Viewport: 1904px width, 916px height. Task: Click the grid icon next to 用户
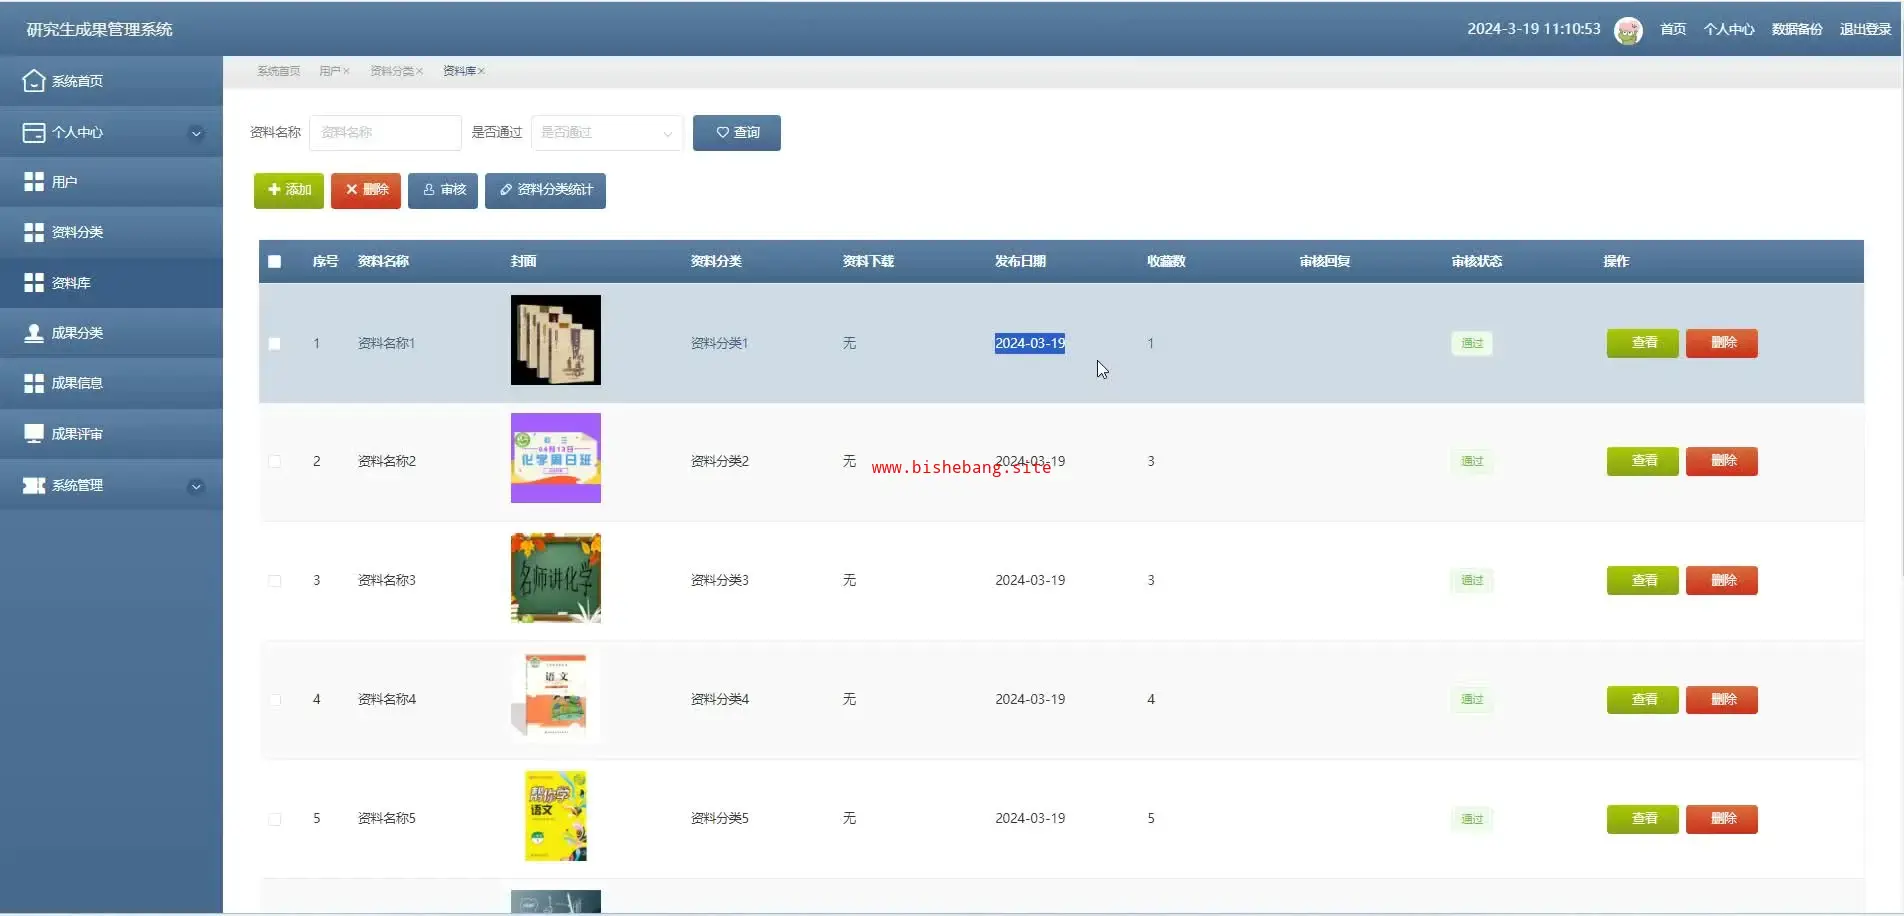click(x=34, y=182)
